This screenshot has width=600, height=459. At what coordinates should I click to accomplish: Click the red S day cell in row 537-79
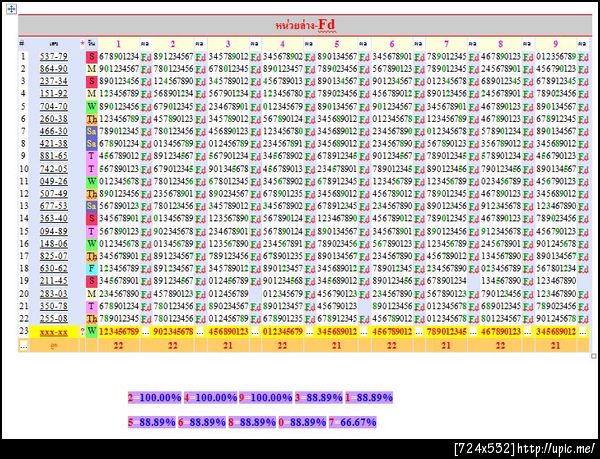click(91, 57)
